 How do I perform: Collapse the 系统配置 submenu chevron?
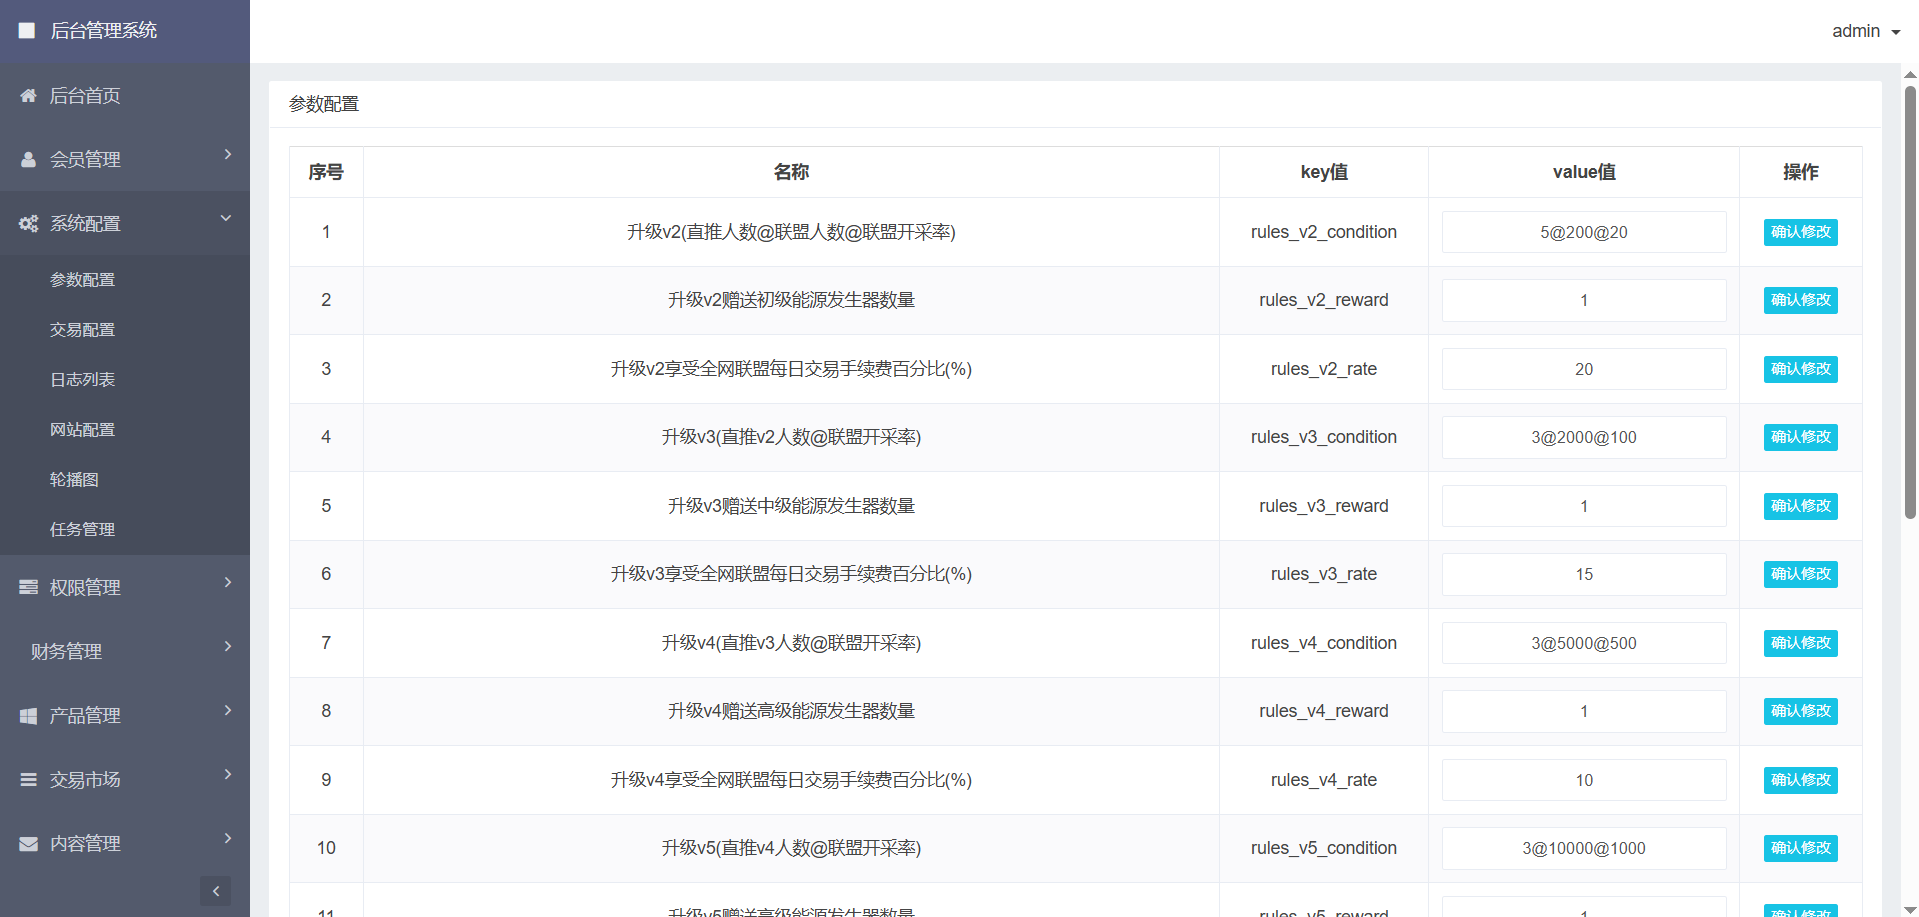[x=226, y=218]
